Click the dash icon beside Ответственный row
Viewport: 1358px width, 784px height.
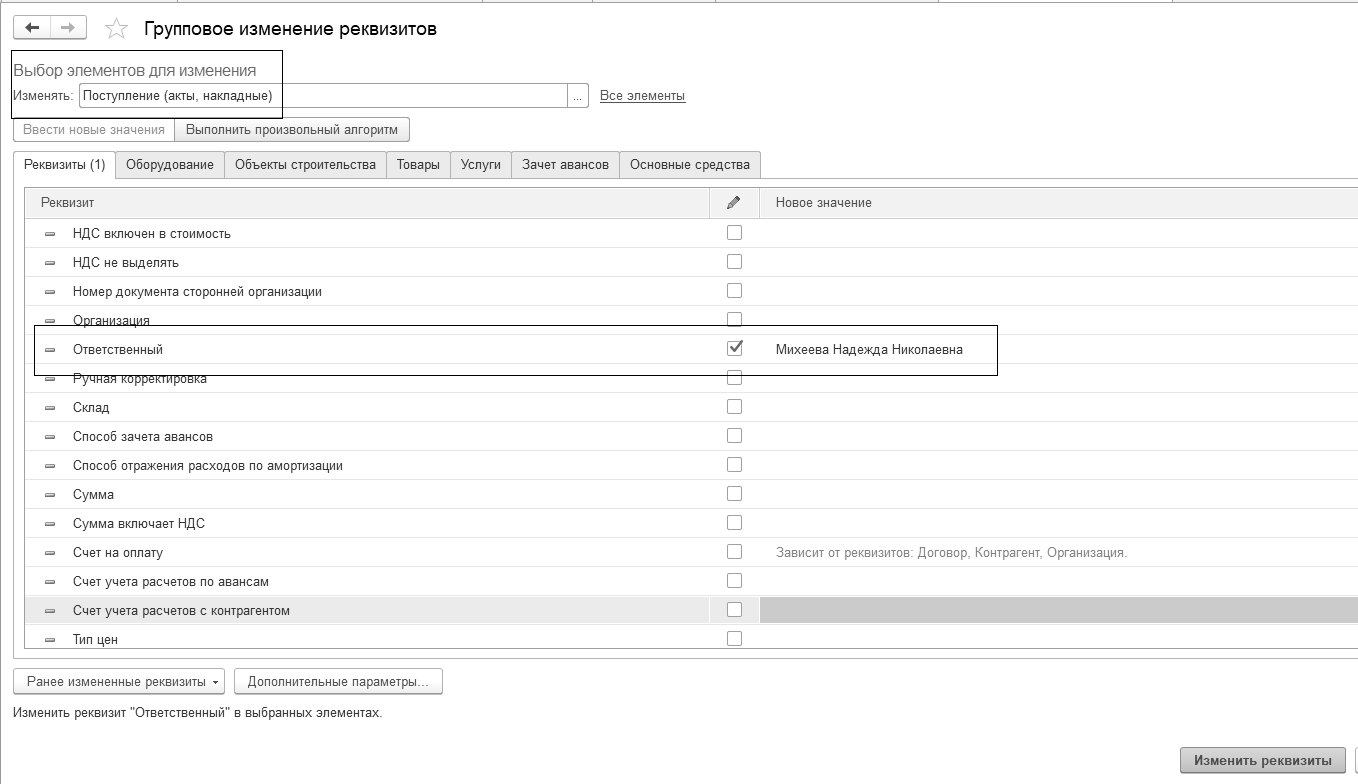(x=50, y=350)
